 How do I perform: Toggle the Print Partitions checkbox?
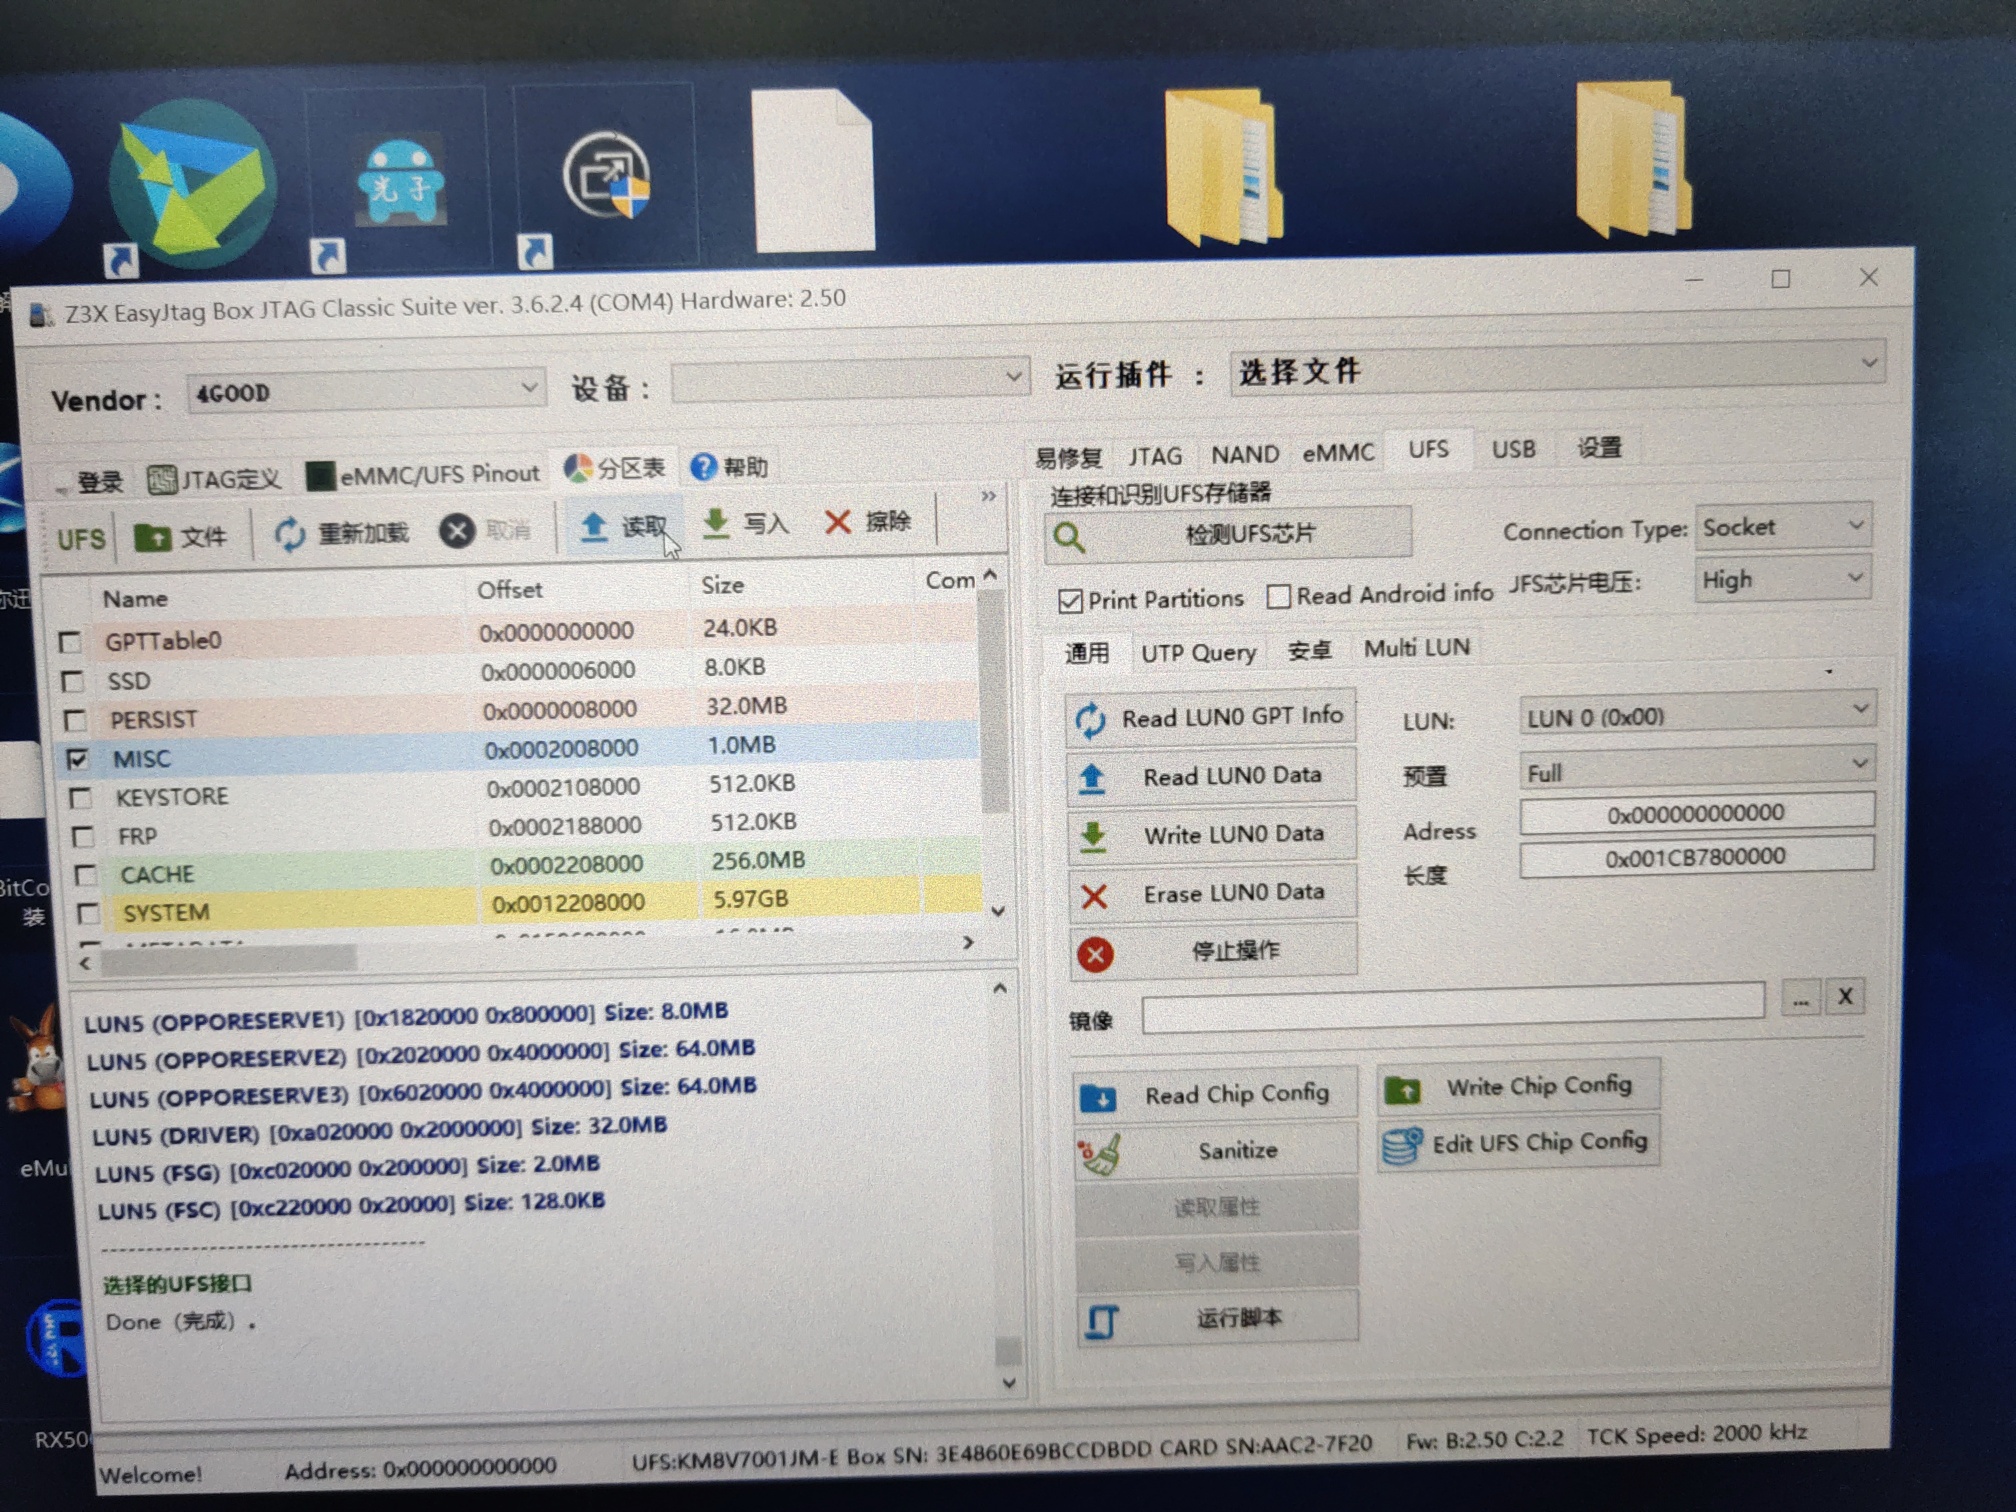click(1070, 601)
